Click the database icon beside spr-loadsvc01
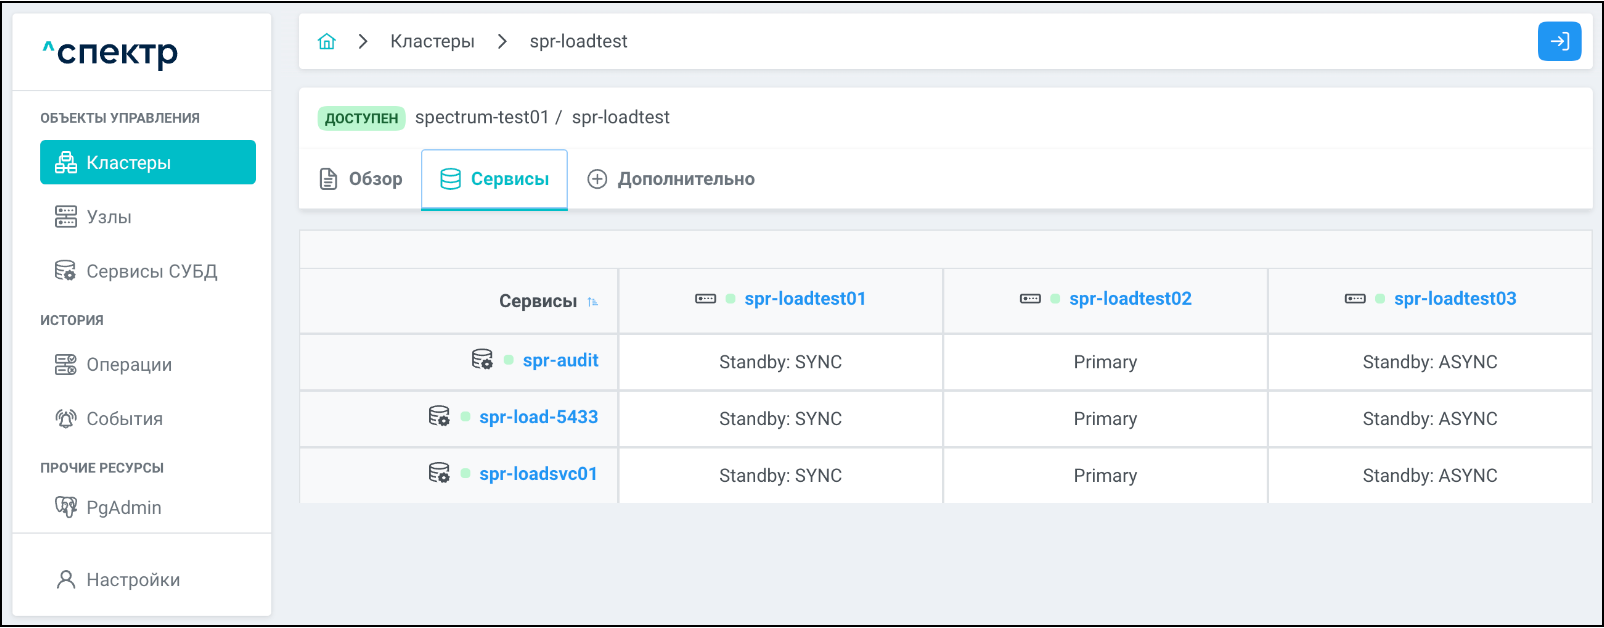The image size is (1604, 628). (x=439, y=473)
